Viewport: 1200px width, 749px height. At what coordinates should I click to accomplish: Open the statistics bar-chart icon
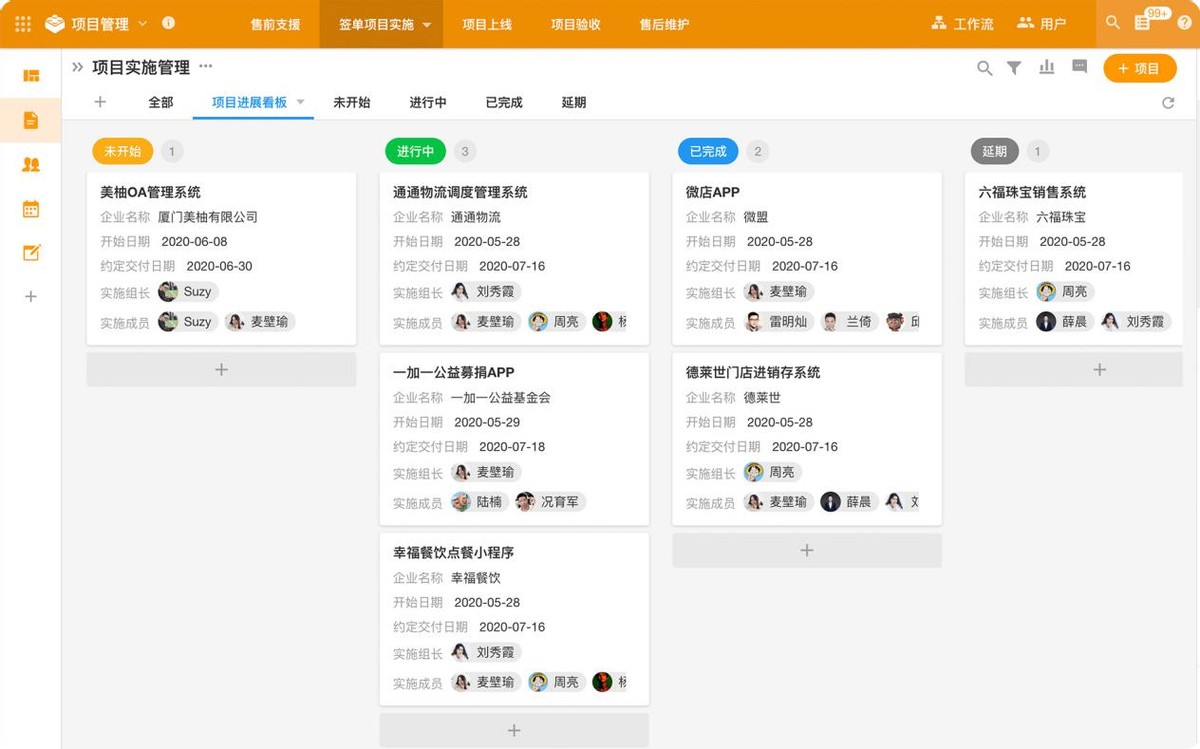(x=1046, y=68)
